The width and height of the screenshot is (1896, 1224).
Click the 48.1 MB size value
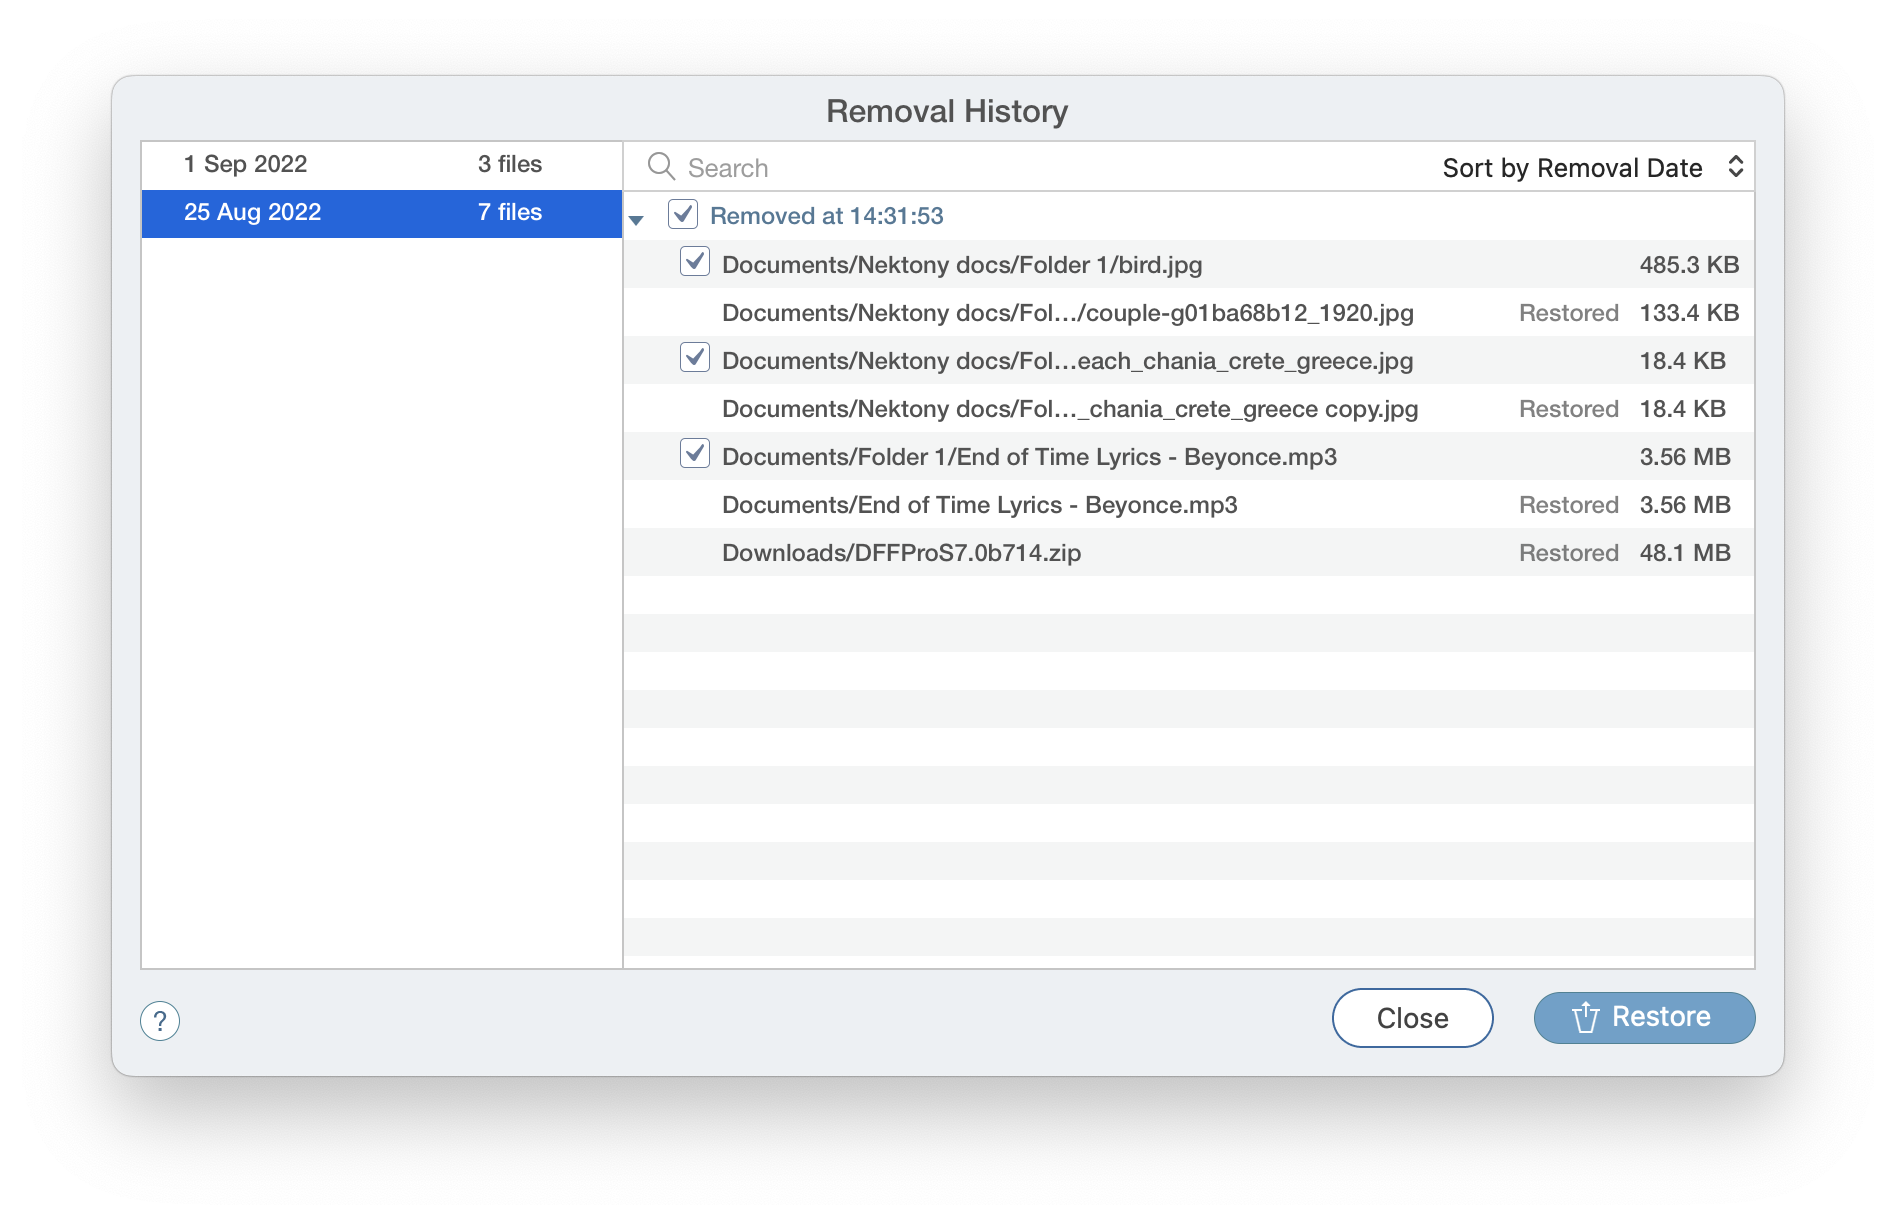[x=1685, y=553]
